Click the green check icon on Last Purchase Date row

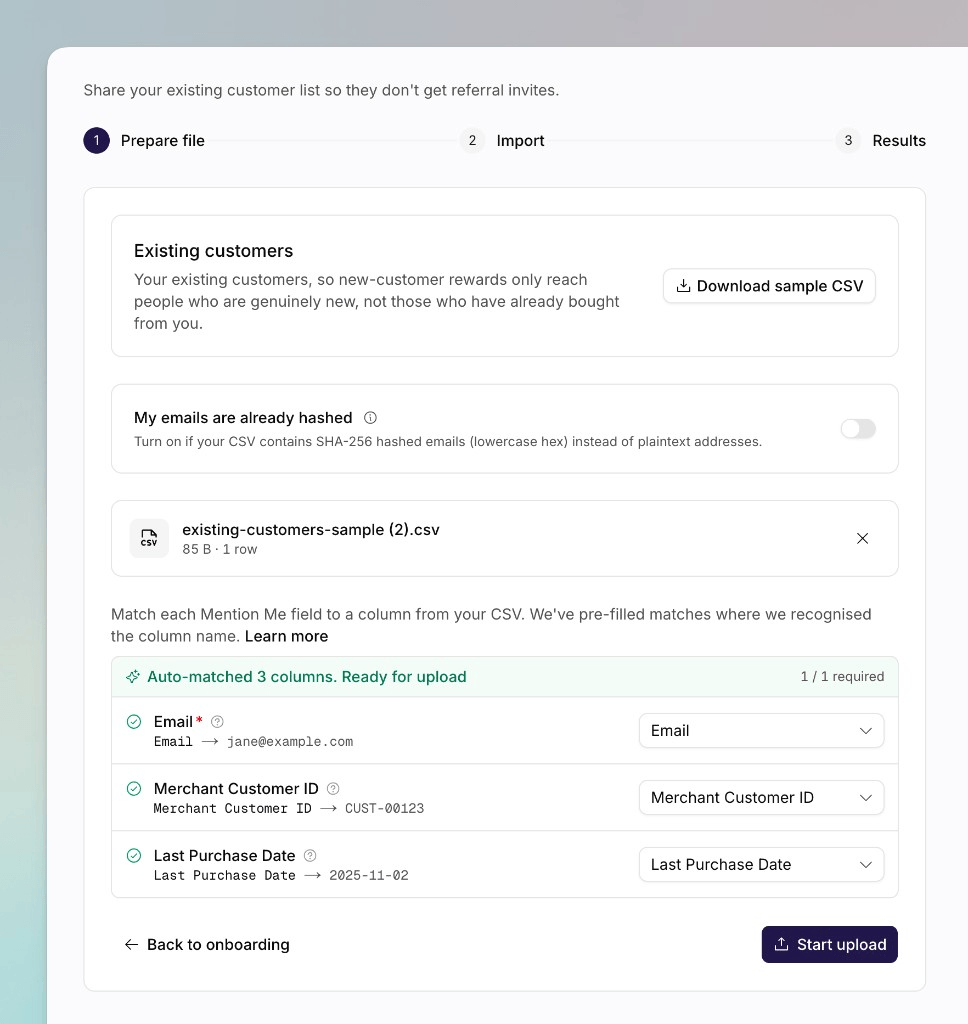tap(134, 856)
